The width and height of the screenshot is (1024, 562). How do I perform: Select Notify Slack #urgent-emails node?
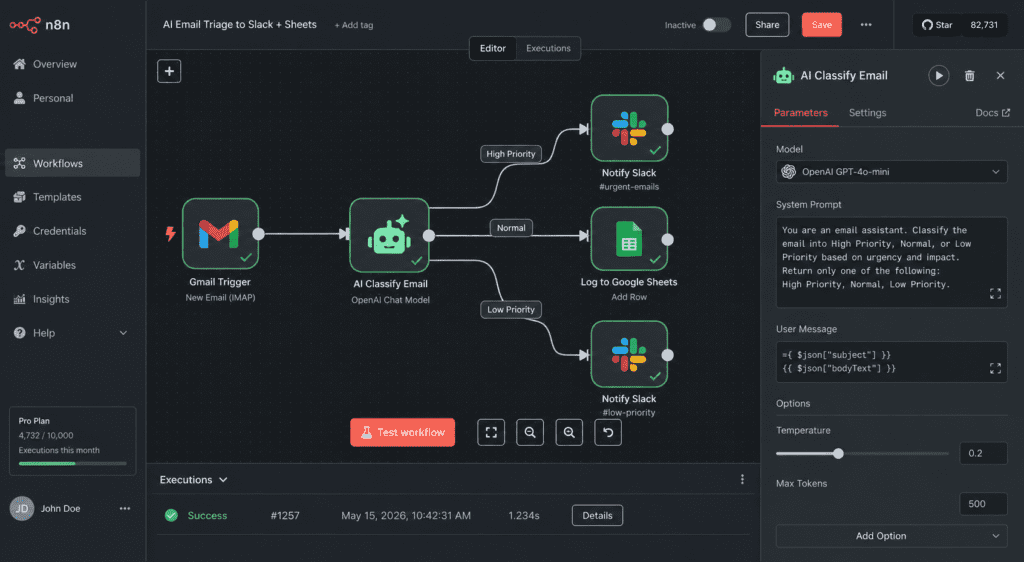click(x=629, y=128)
